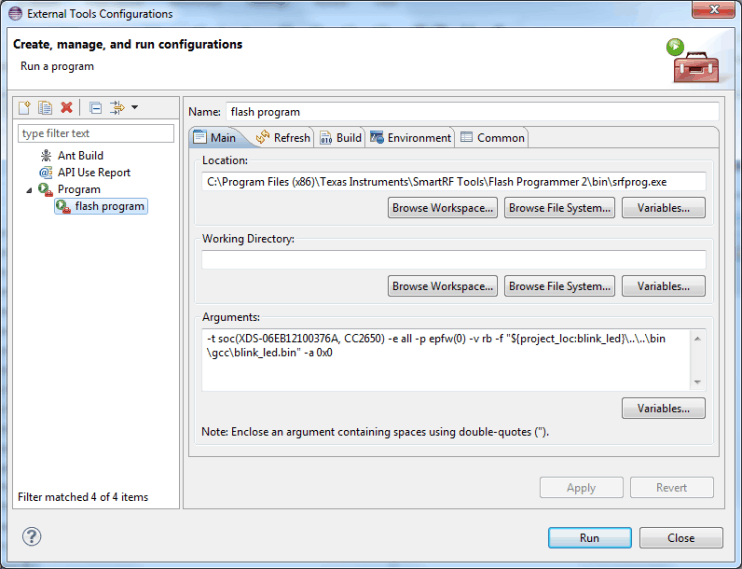Click the Location path field

(x=454, y=182)
